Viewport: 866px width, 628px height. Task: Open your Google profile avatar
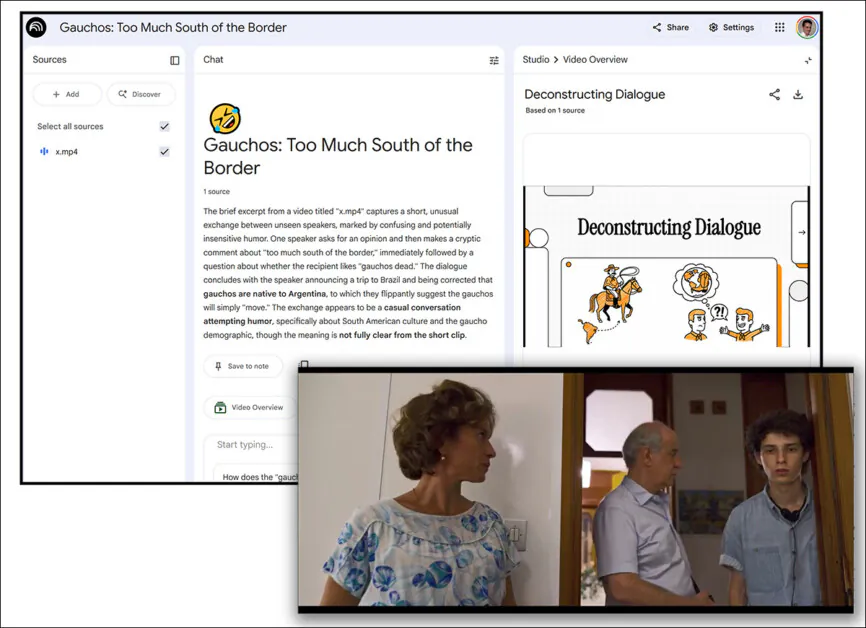pos(809,27)
